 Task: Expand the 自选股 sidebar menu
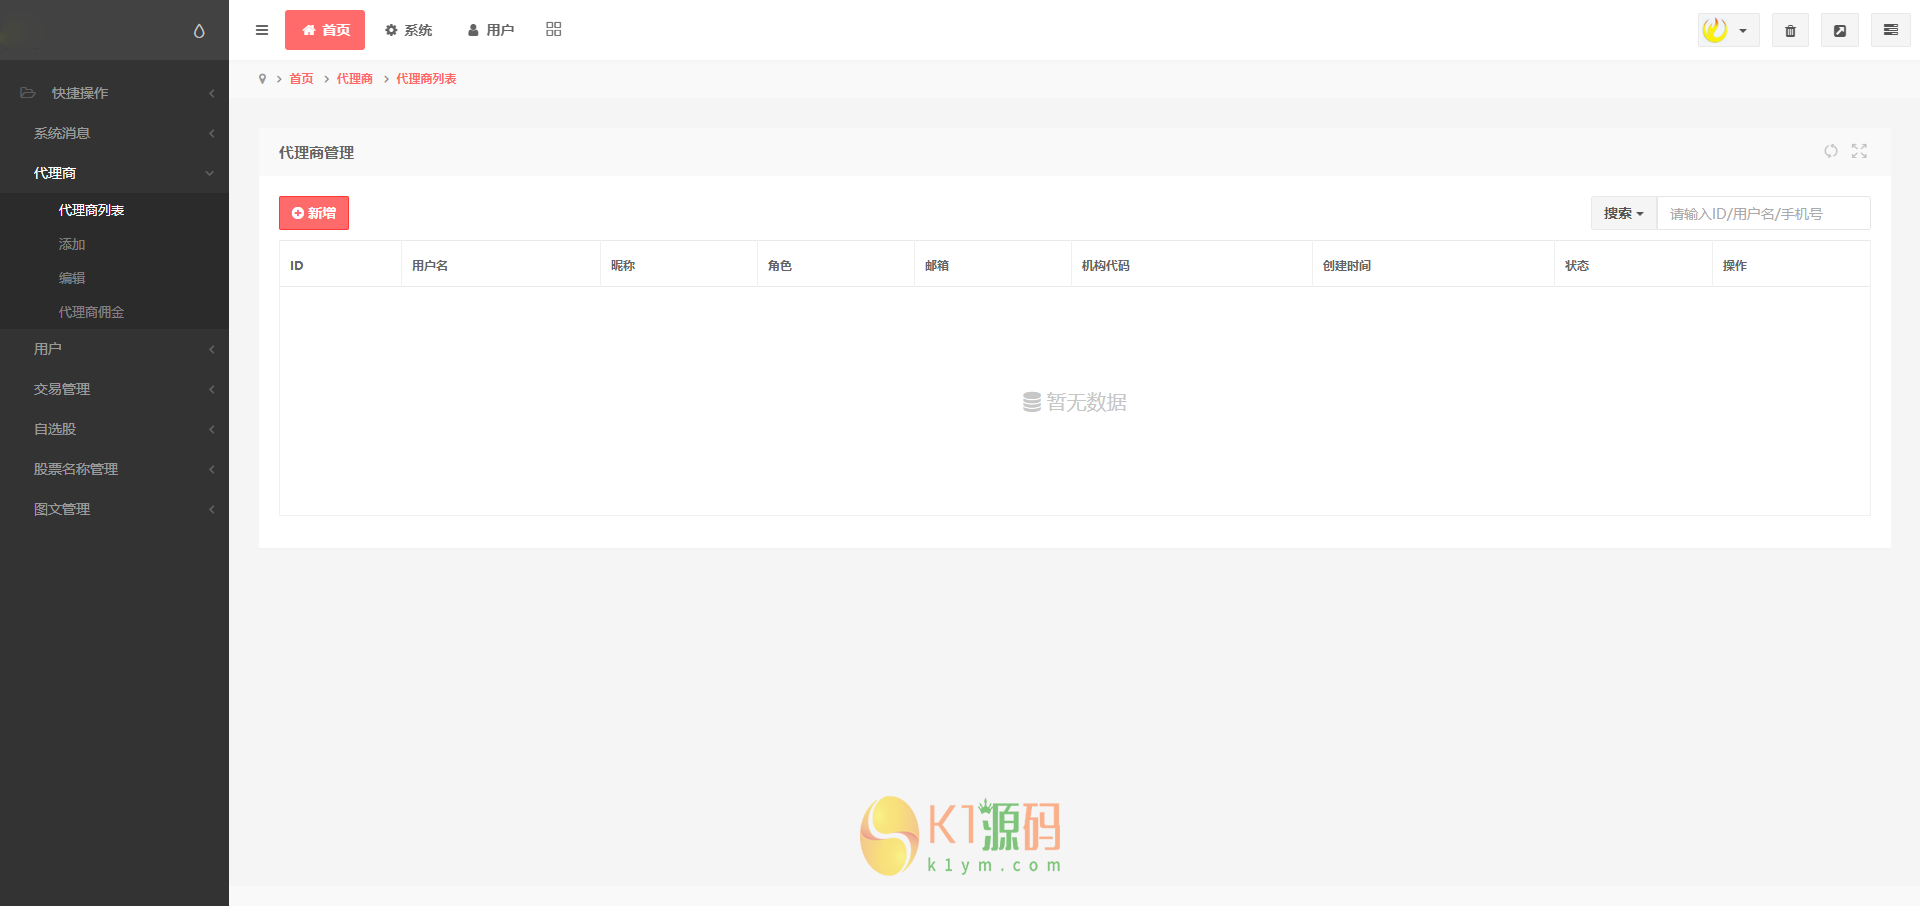pyautogui.click(x=114, y=429)
